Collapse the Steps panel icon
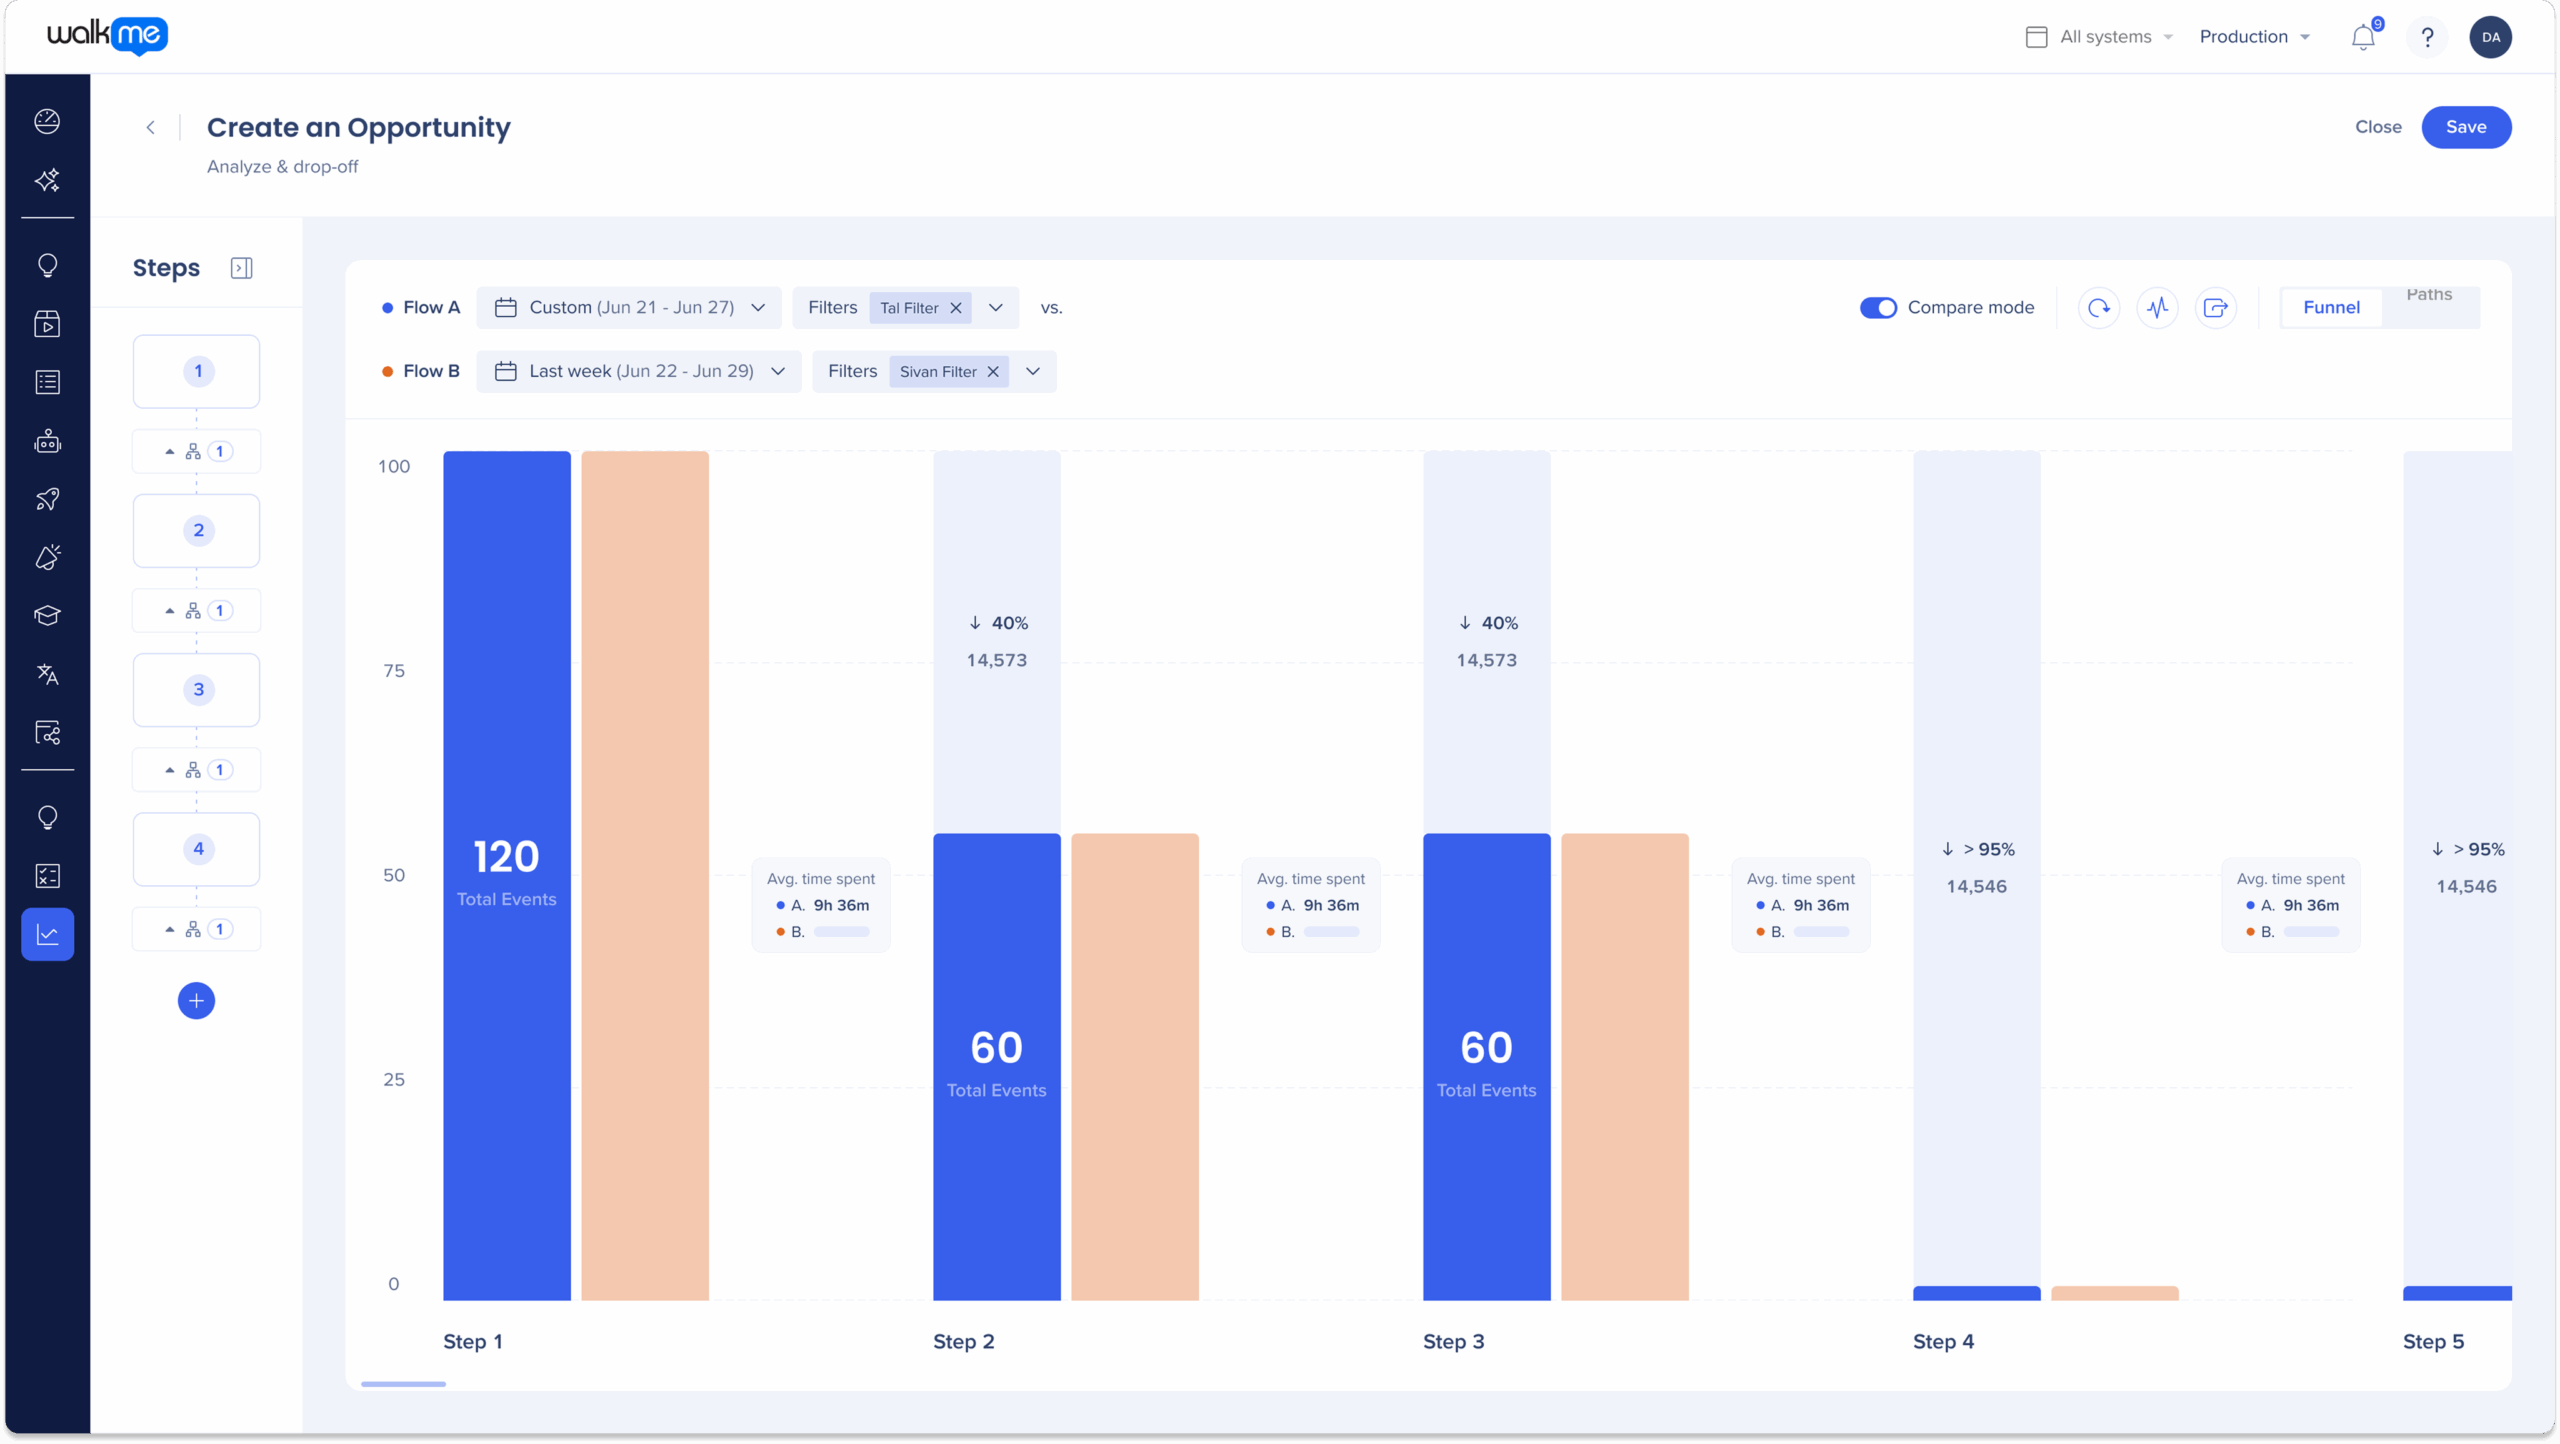Viewport: 2560px width, 1444px height. pyautogui.click(x=241, y=268)
